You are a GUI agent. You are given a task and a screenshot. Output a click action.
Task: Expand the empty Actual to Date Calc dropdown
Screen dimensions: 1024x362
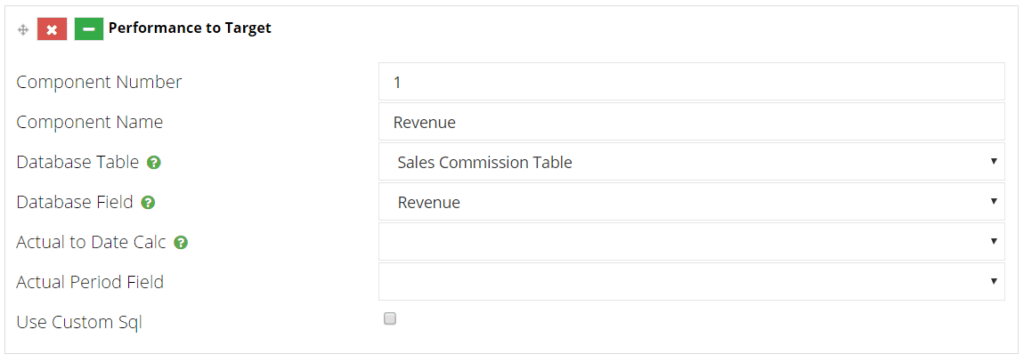click(x=692, y=242)
